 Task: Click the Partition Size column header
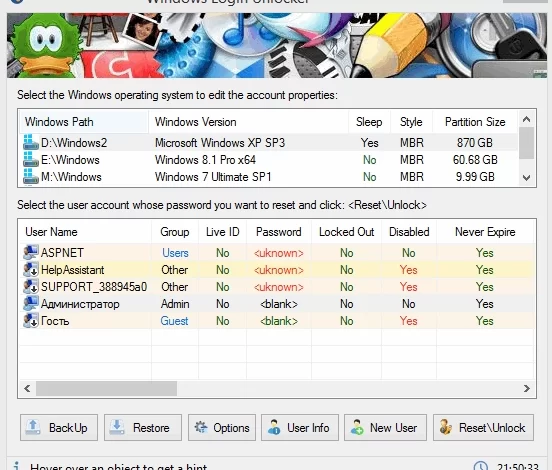point(475,122)
